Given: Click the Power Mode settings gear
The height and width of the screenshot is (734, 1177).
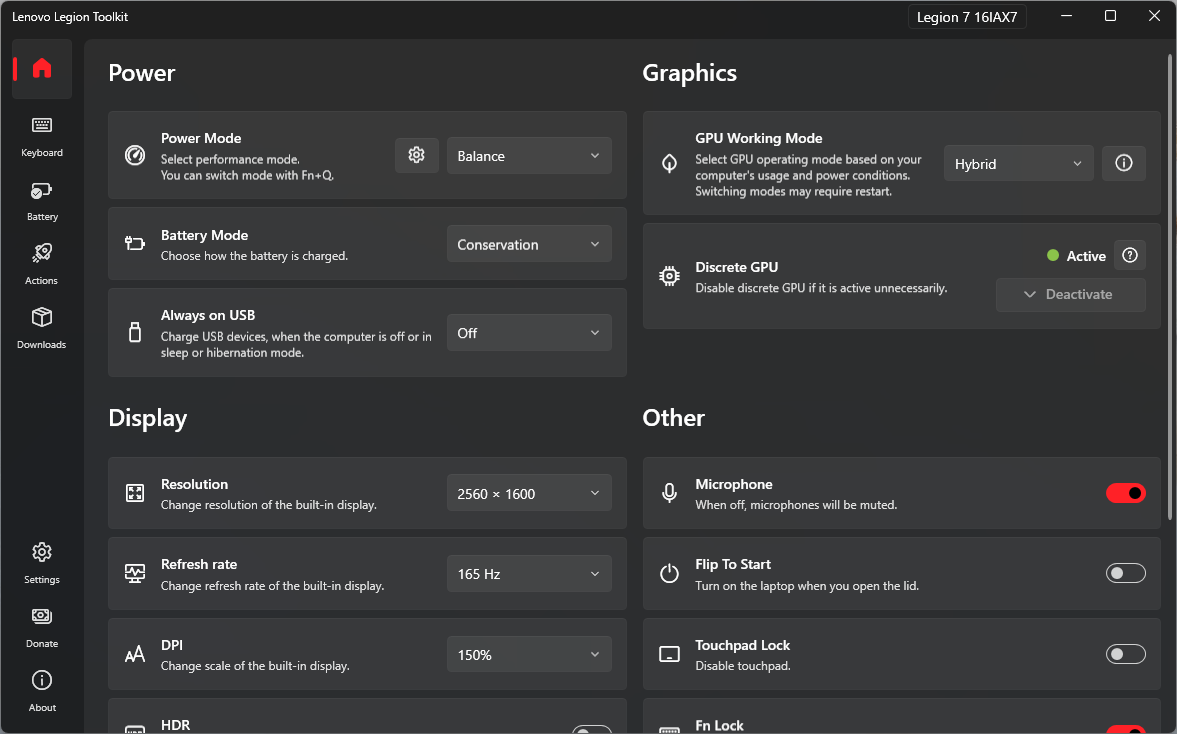Looking at the screenshot, I should [x=417, y=156].
